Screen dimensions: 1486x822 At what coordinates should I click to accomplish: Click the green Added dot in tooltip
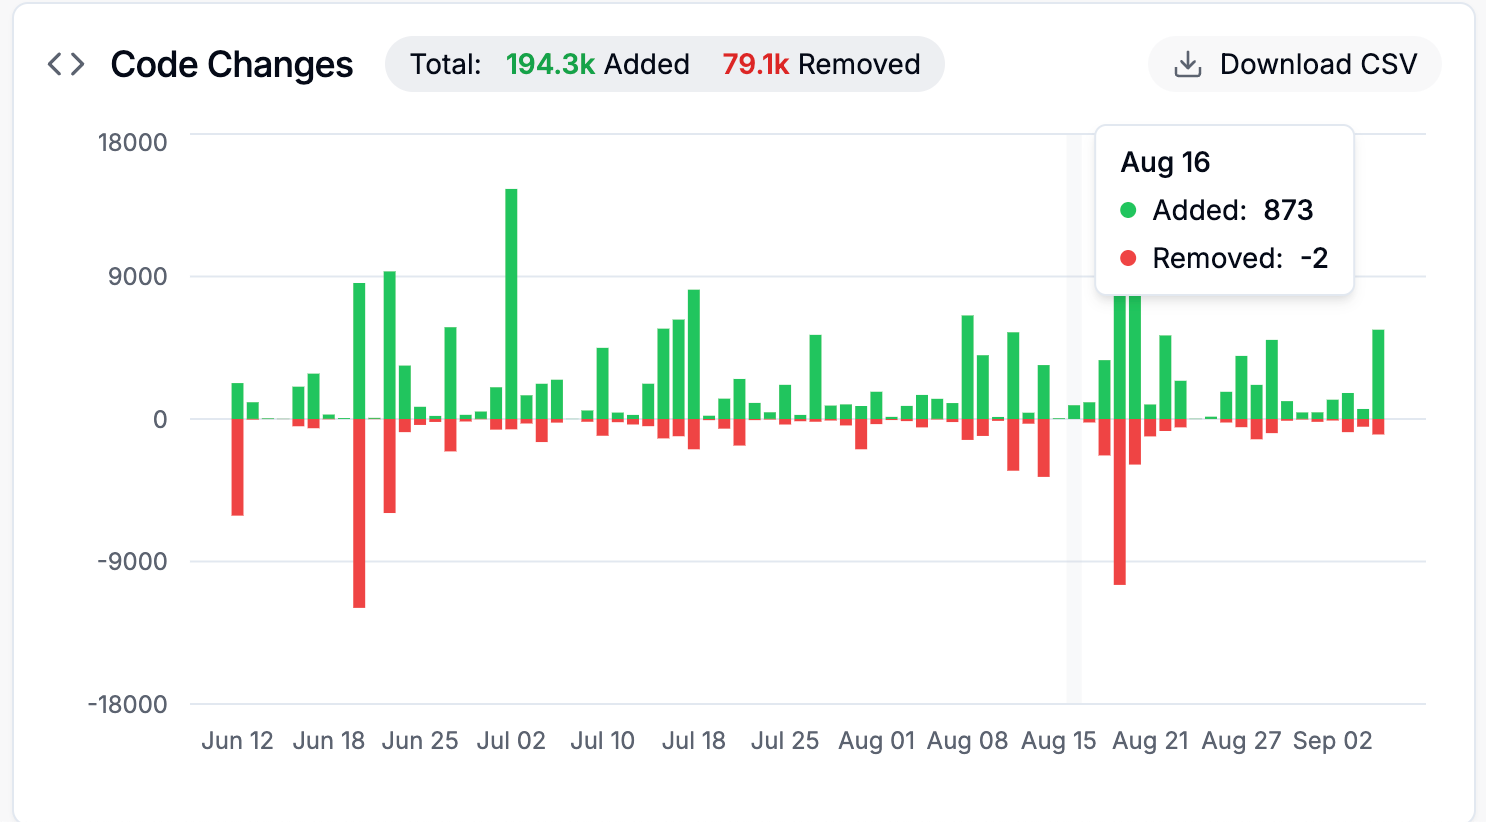coord(1128,210)
